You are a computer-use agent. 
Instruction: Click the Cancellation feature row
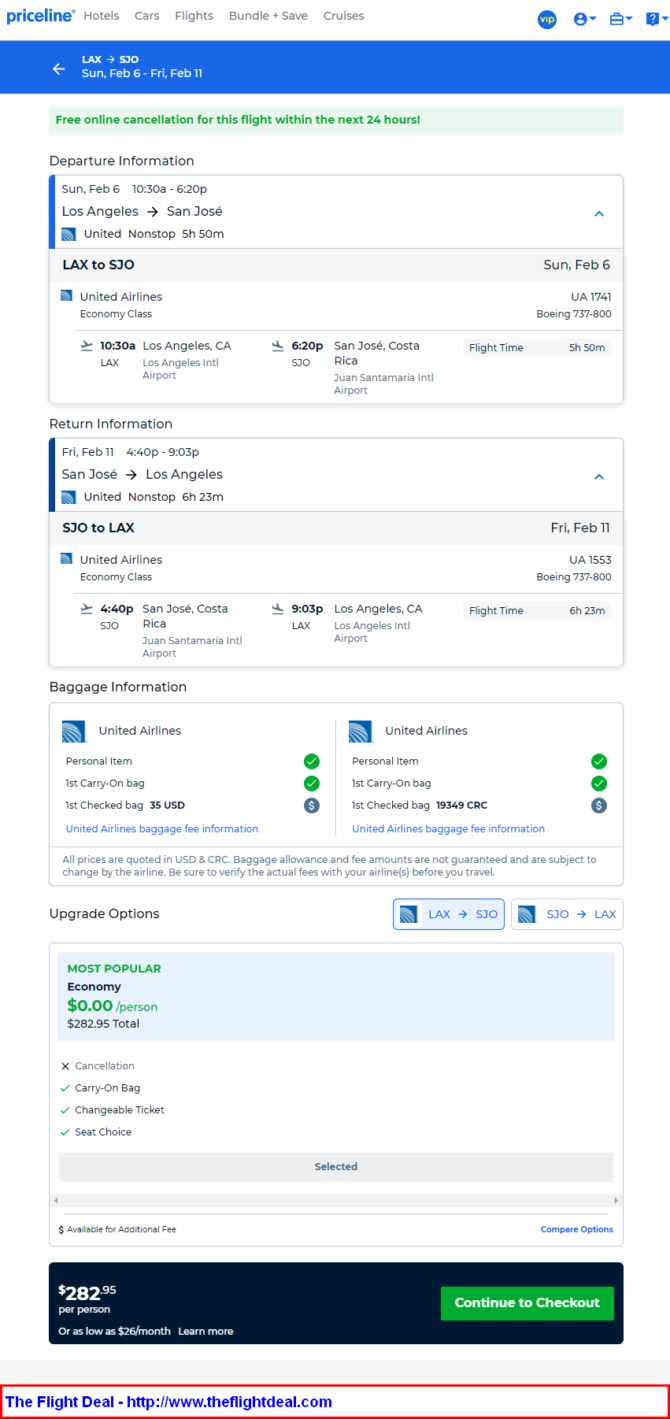tap(98, 1066)
